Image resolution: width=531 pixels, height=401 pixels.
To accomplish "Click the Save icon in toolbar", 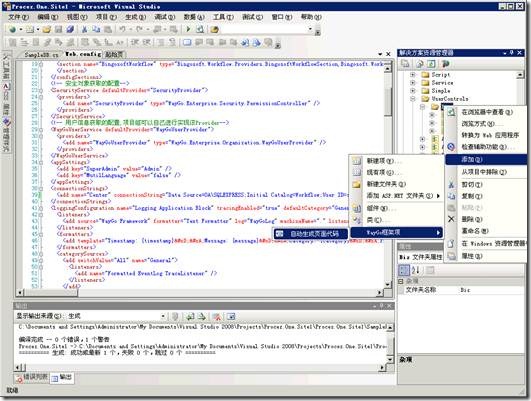I will click(x=59, y=30).
